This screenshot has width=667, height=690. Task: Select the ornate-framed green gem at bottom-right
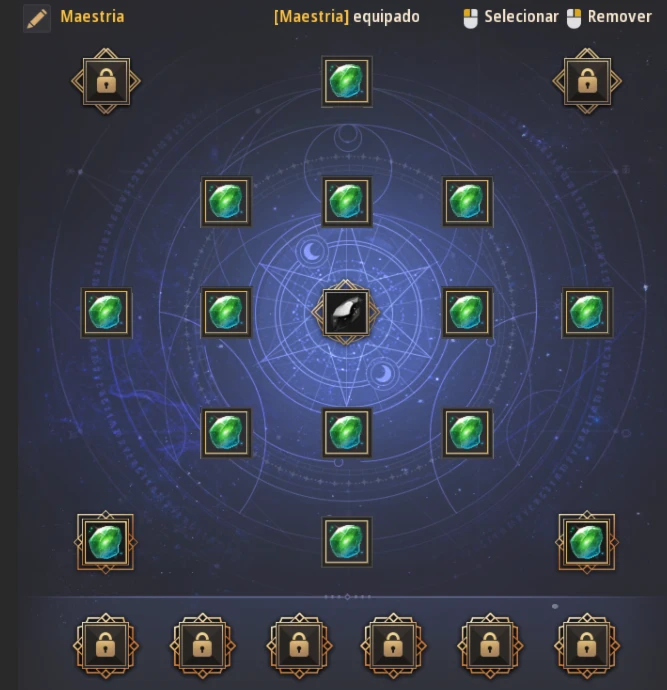(x=587, y=542)
